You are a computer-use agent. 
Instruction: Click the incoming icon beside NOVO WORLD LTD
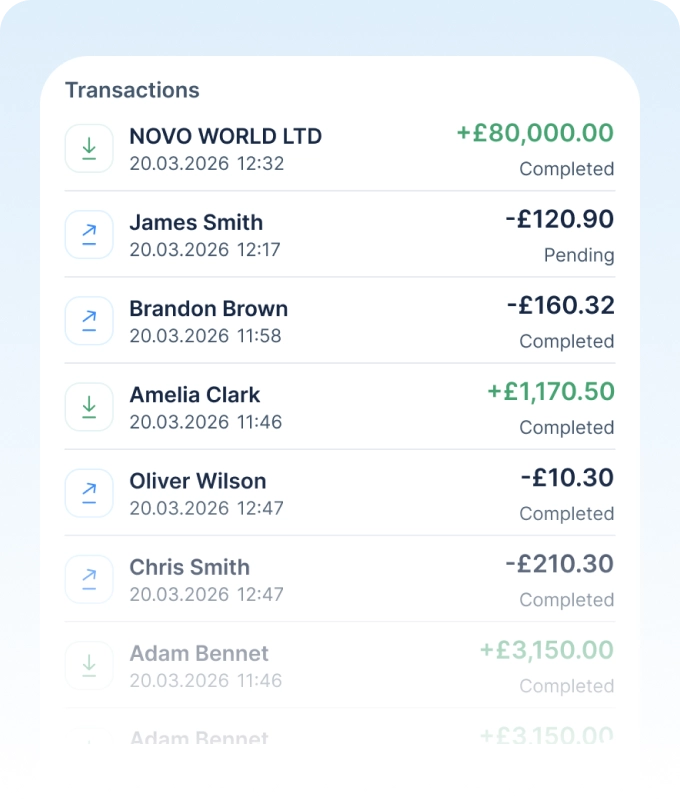click(89, 148)
